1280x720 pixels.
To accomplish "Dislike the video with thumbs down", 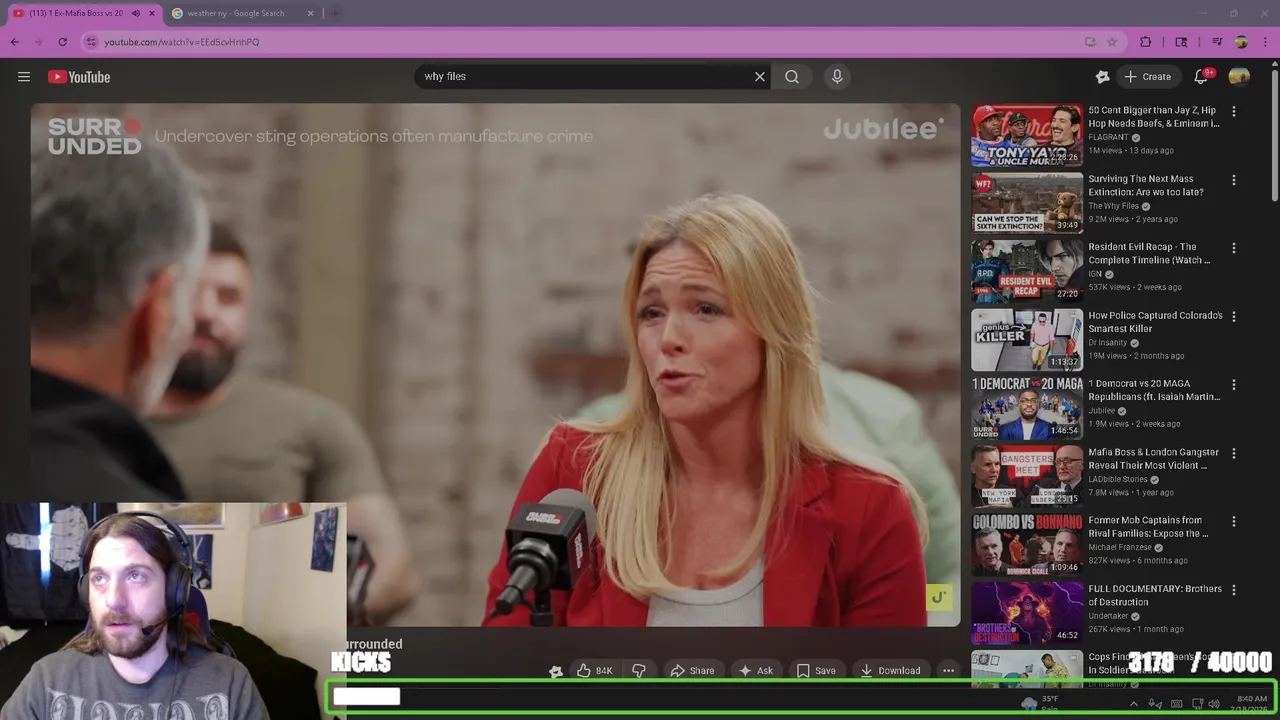I will tap(639, 671).
